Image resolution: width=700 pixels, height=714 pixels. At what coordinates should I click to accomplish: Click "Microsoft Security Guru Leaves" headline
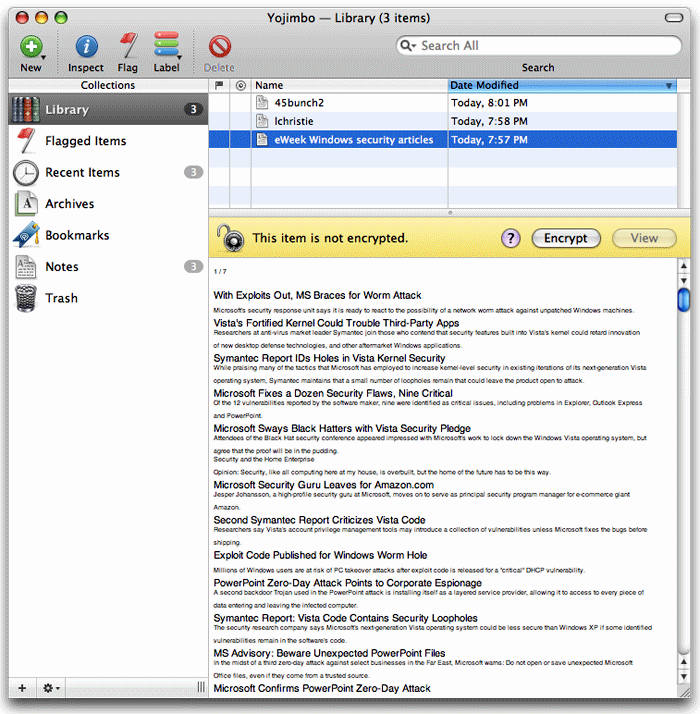323,485
